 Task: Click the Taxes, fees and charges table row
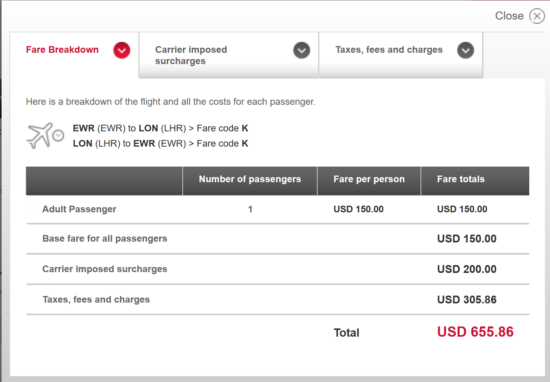(x=277, y=300)
